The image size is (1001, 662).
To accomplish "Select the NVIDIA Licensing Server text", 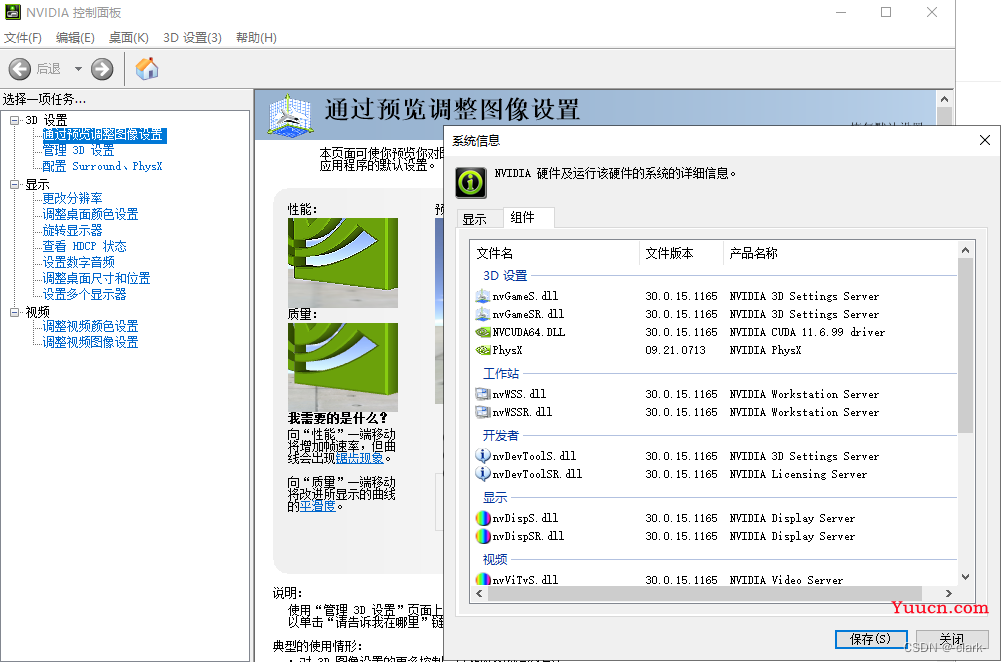I will tap(798, 474).
